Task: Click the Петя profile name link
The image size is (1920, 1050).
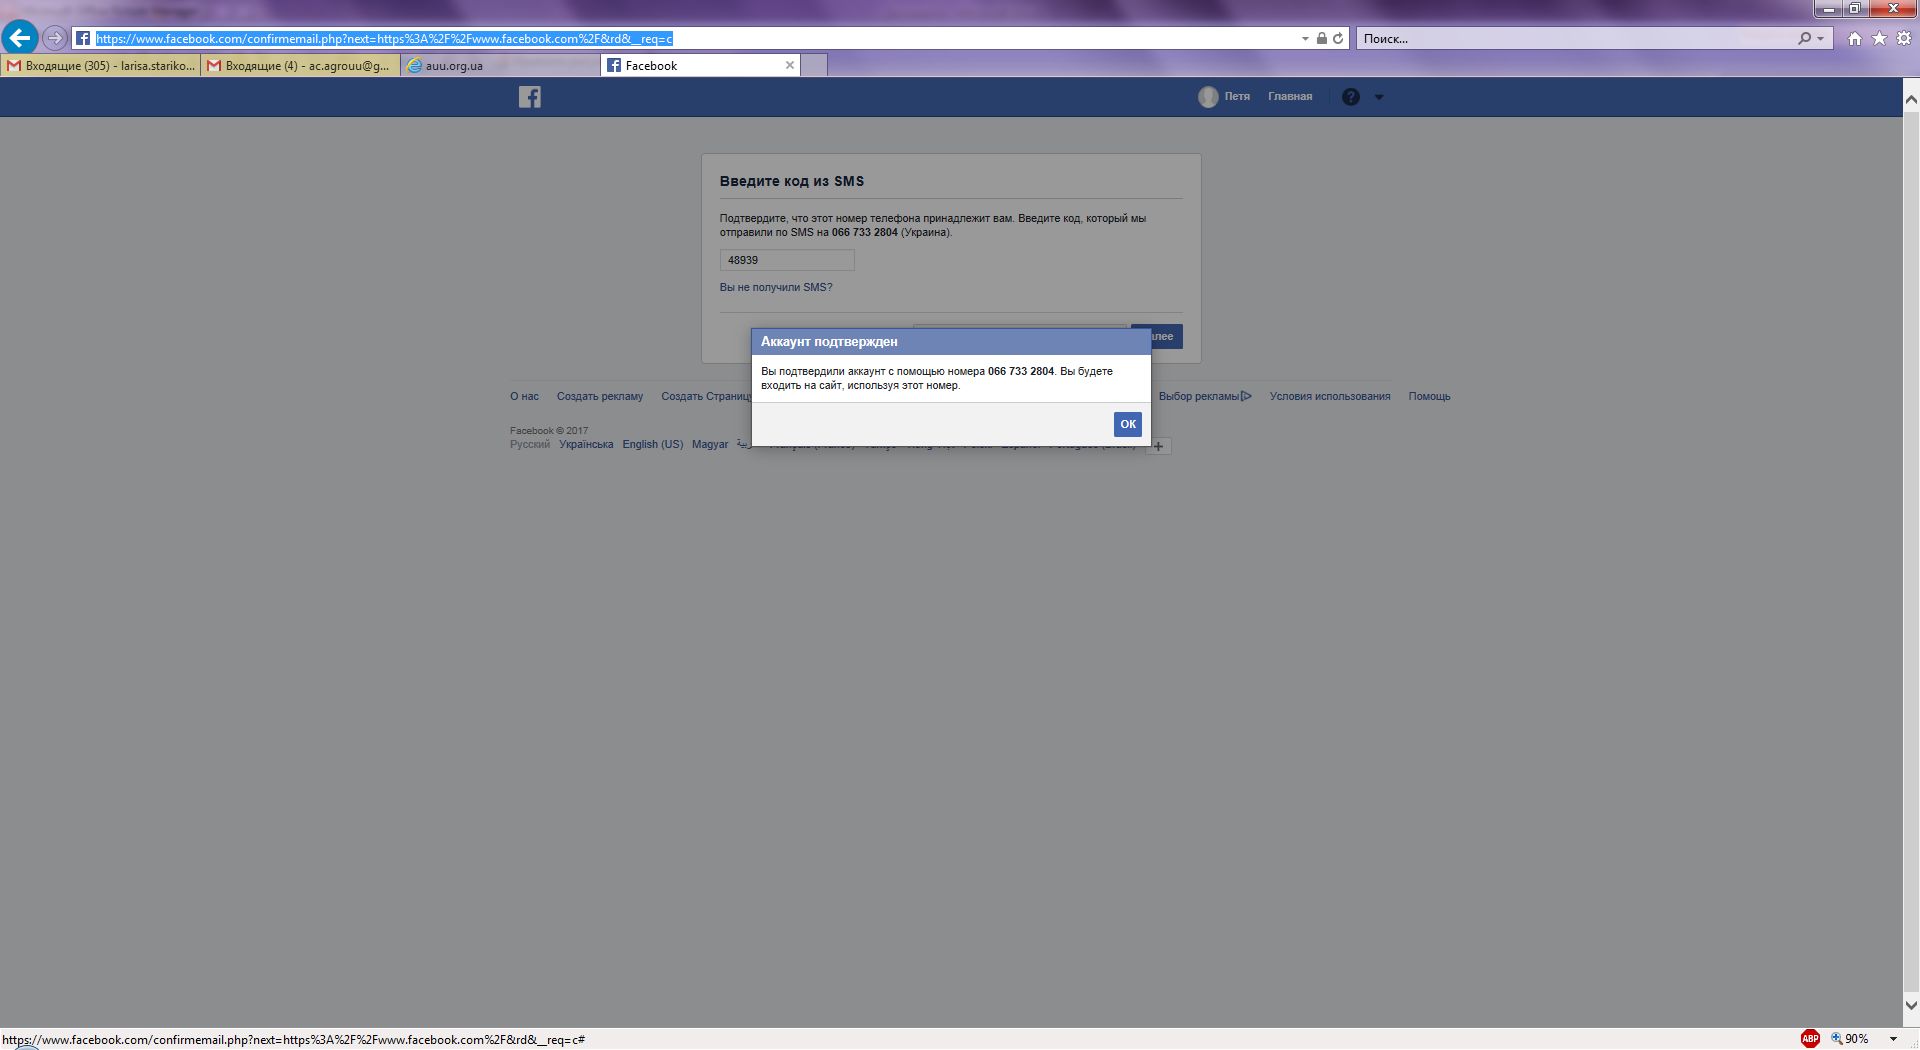Action: 1237,97
